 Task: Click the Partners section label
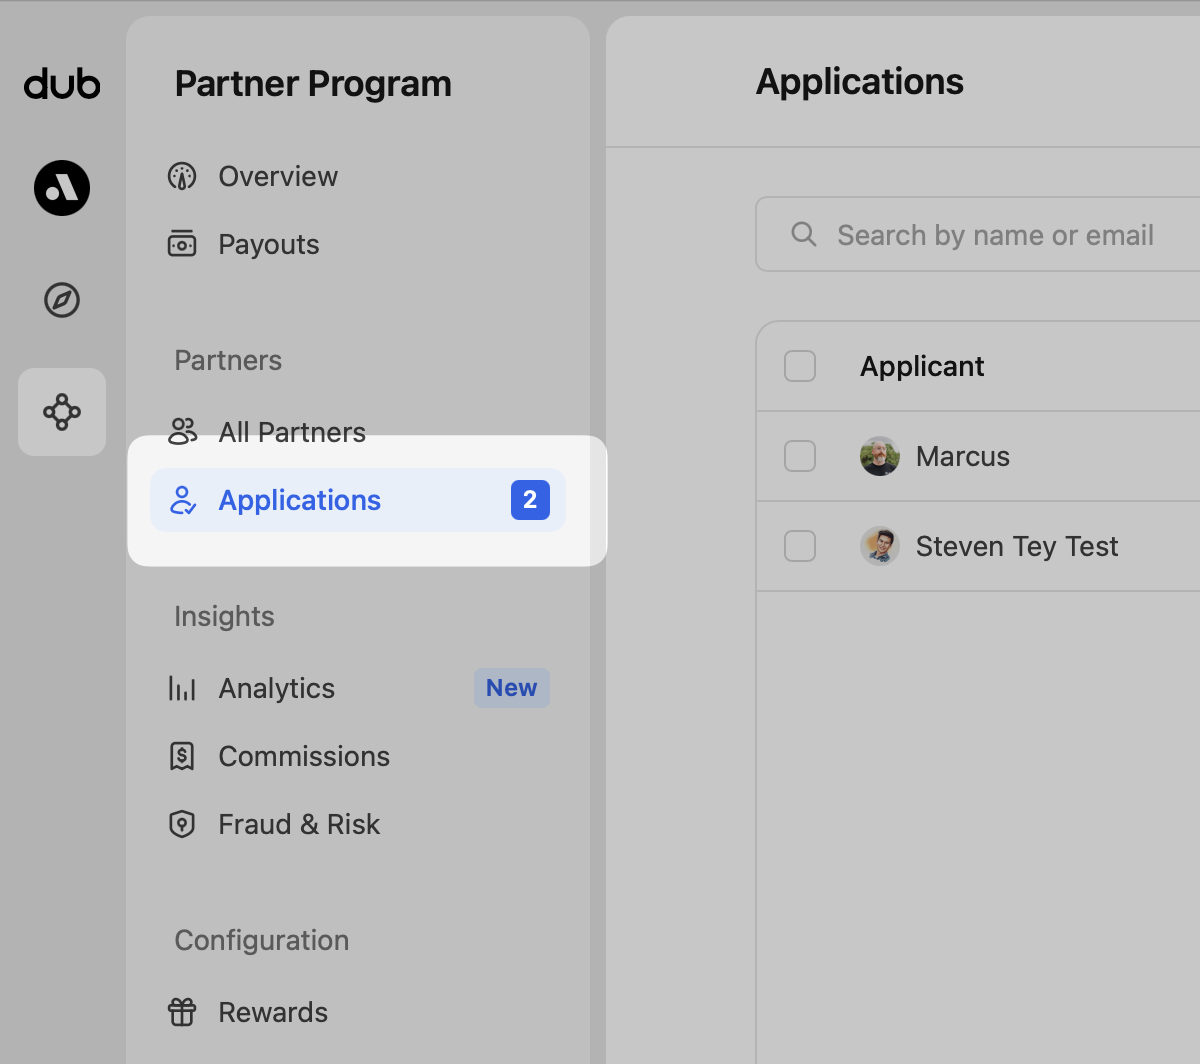pos(228,360)
